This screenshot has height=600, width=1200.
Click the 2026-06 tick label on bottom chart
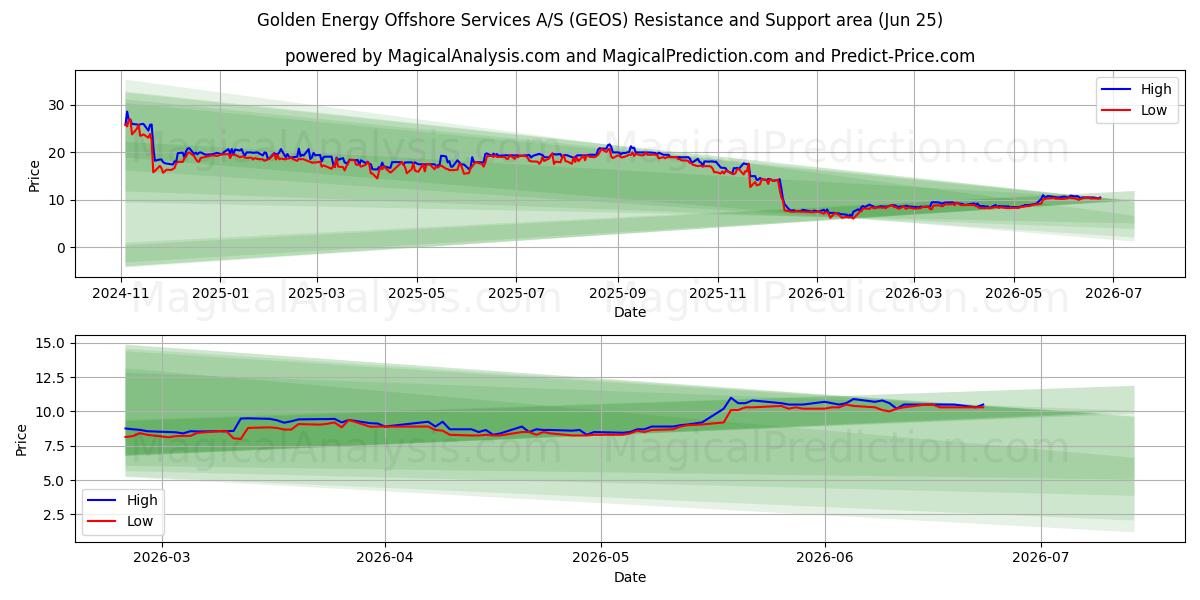click(x=825, y=559)
